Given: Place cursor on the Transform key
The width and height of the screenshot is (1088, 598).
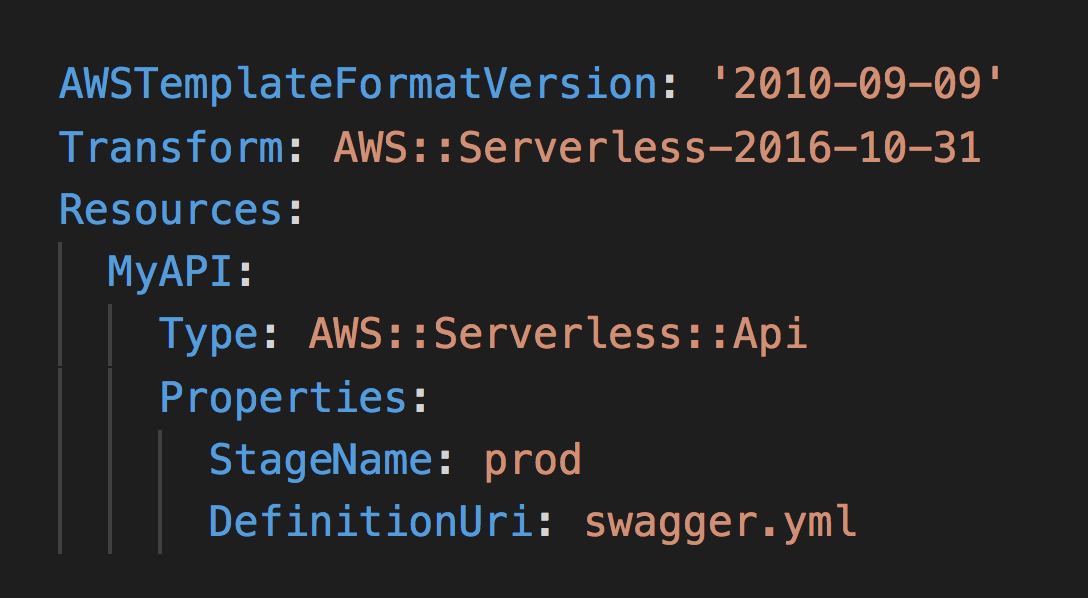Looking at the screenshot, I should click(x=171, y=147).
